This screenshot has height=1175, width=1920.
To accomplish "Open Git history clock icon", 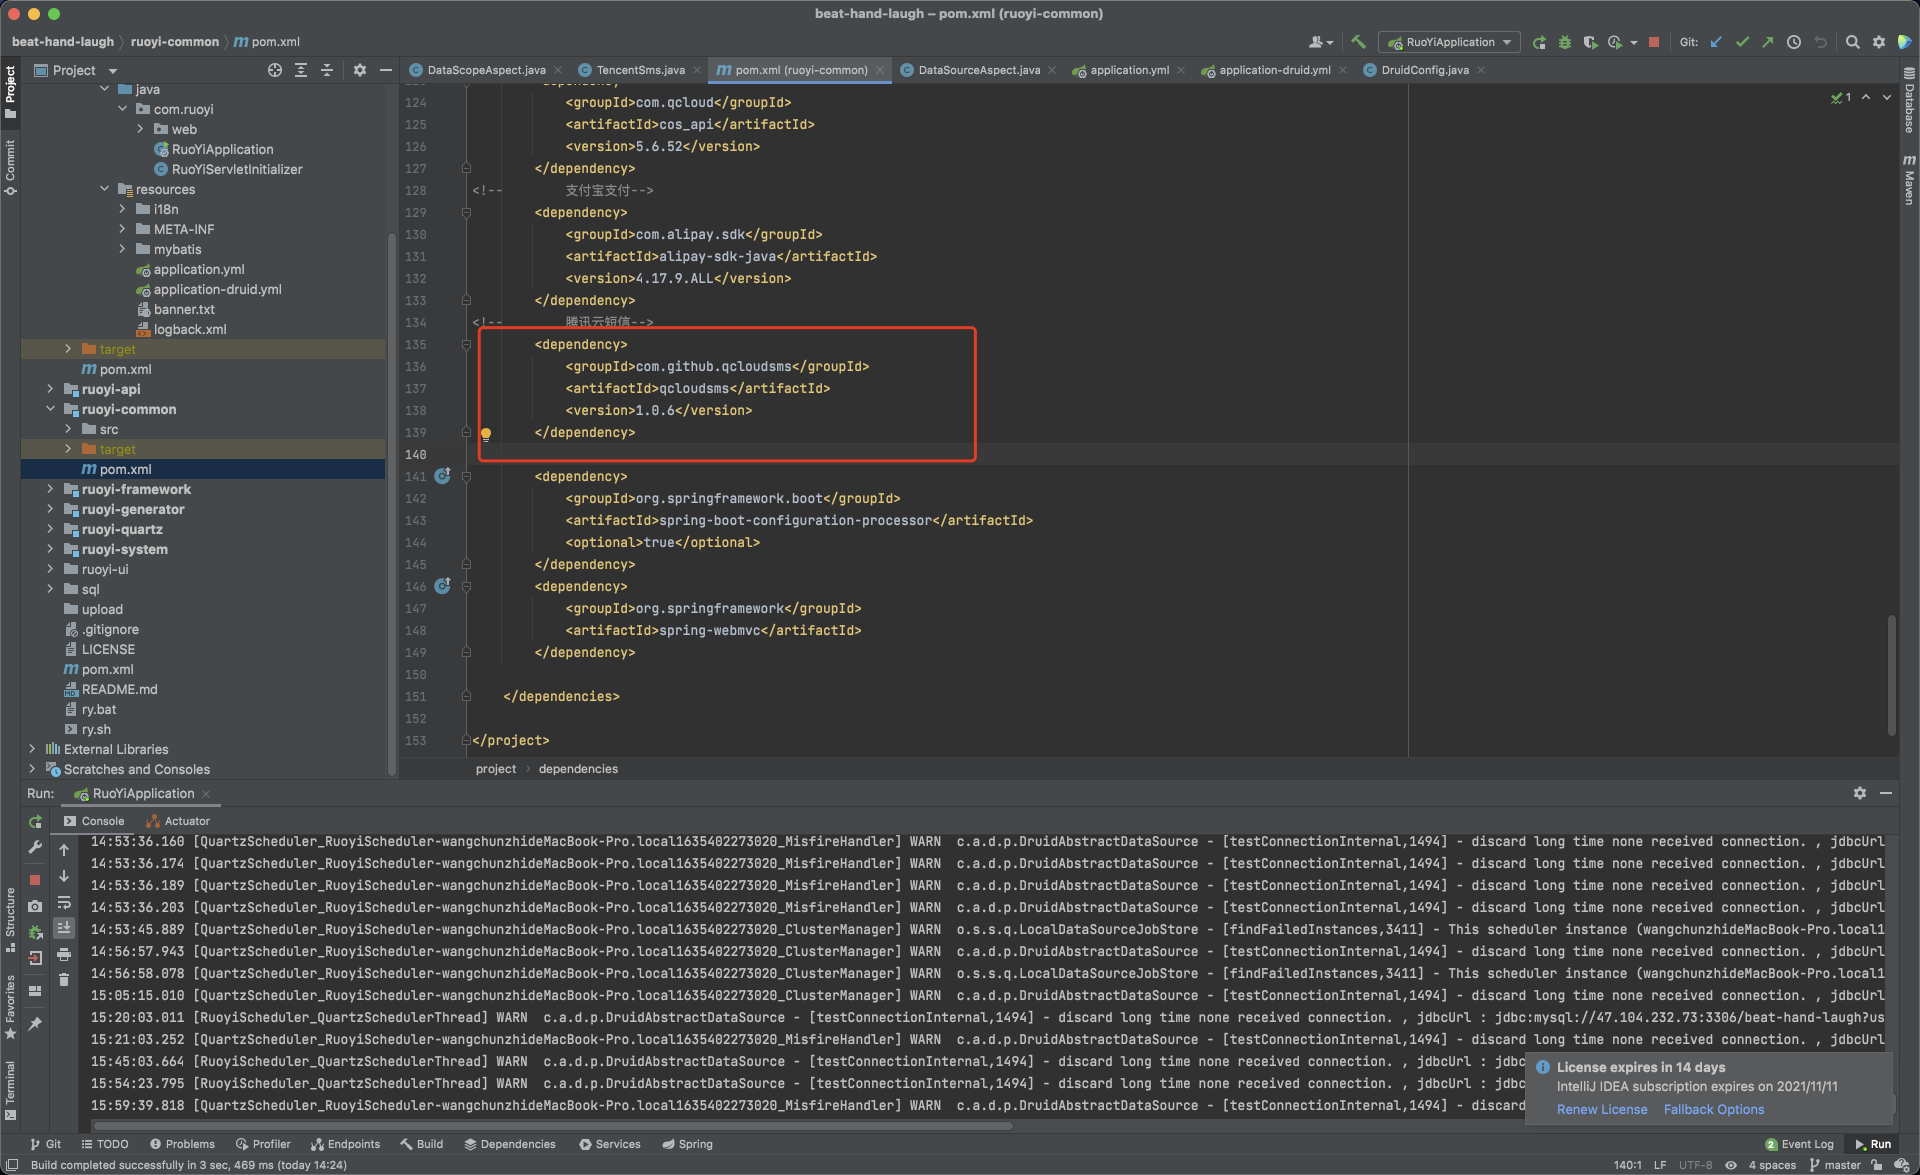I will click(1794, 42).
